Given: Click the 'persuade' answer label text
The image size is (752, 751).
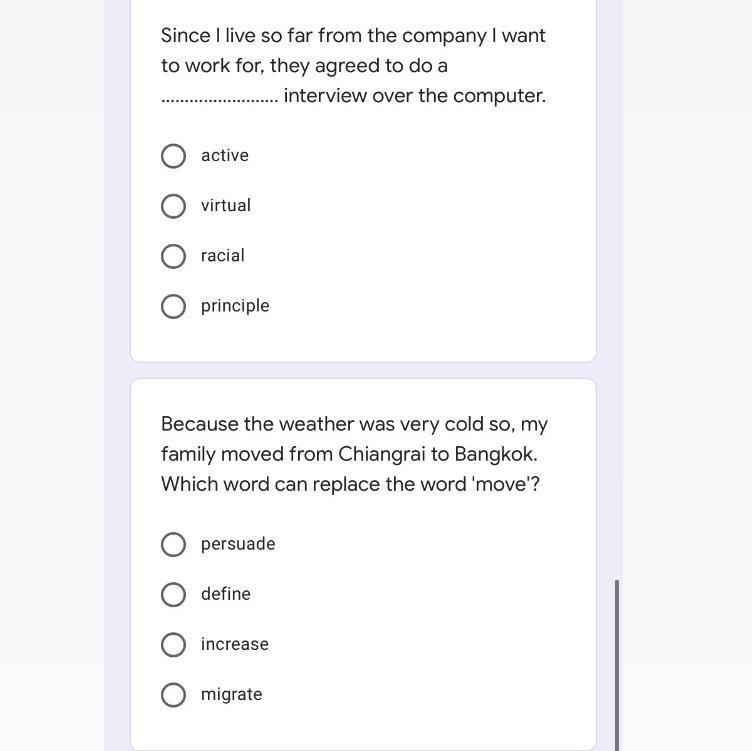Looking at the screenshot, I should (238, 544).
